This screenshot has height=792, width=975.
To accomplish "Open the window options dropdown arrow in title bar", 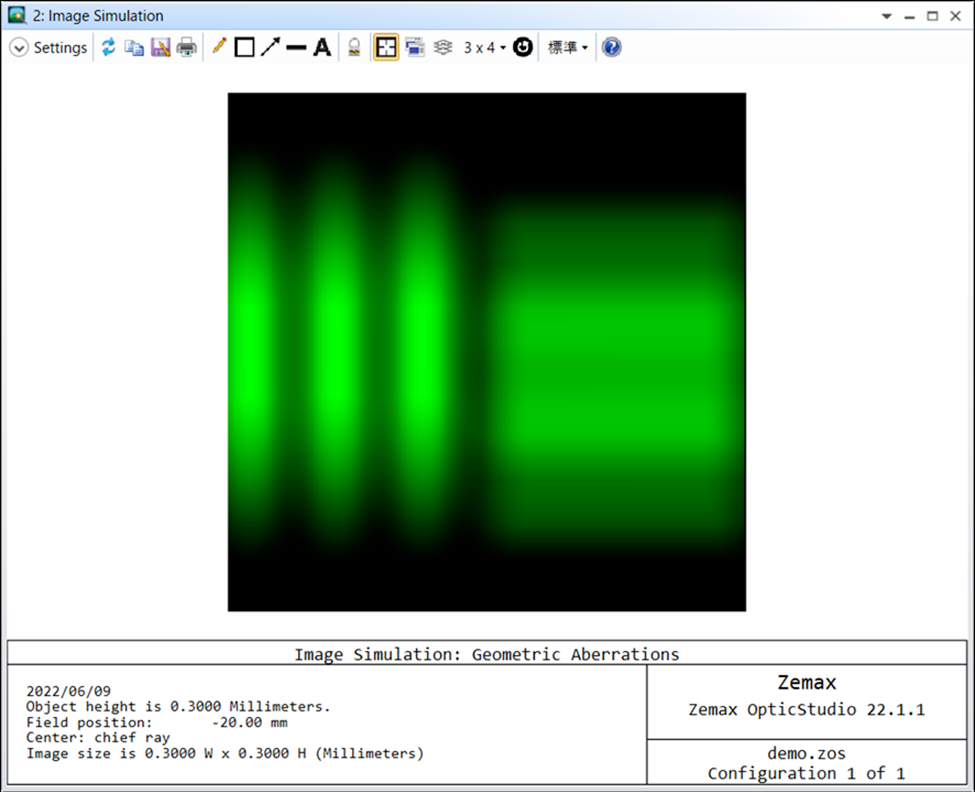I will point(887,17).
